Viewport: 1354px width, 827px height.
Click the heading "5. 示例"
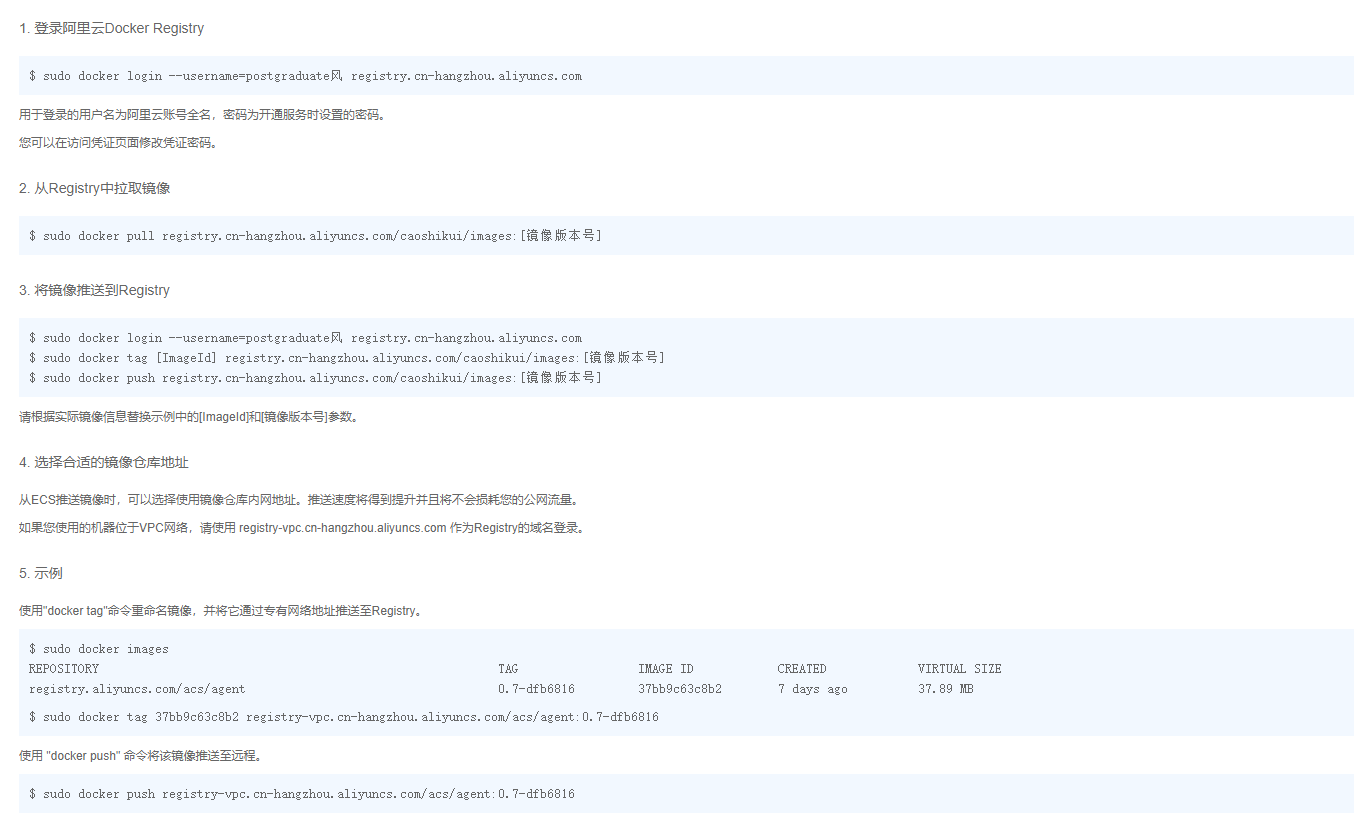coord(41,573)
